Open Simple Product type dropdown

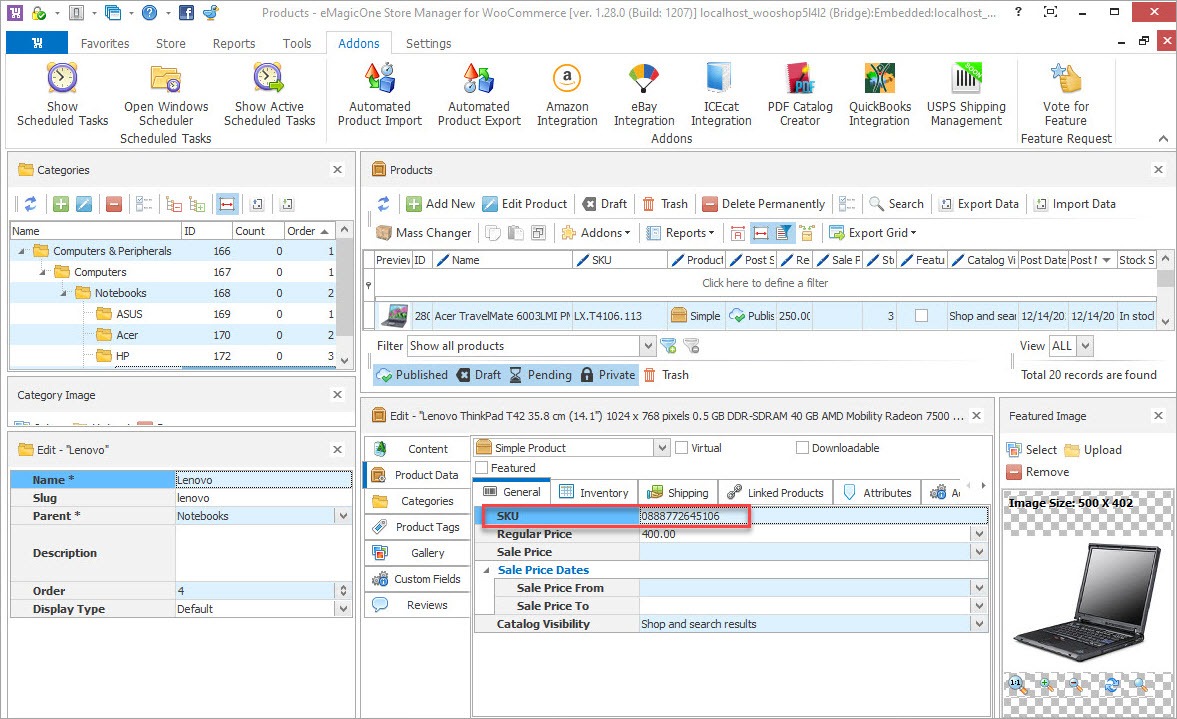[661, 448]
